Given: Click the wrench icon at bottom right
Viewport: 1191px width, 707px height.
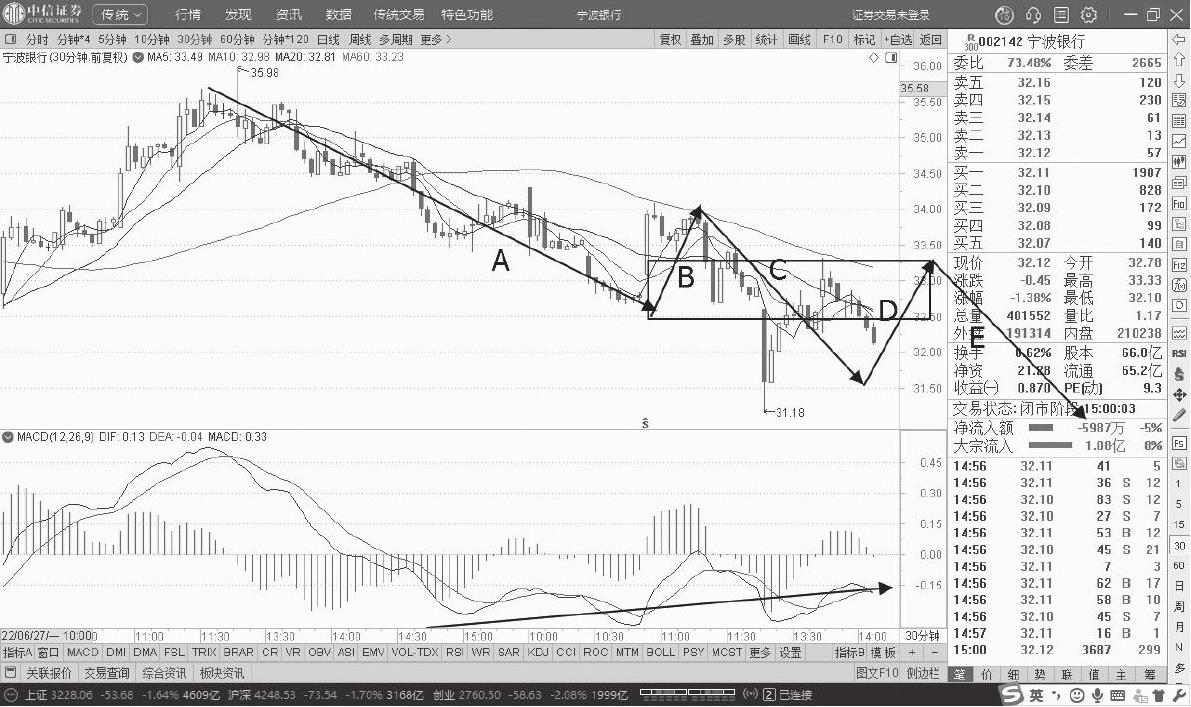Looking at the screenshot, I should [x=1179, y=695].
